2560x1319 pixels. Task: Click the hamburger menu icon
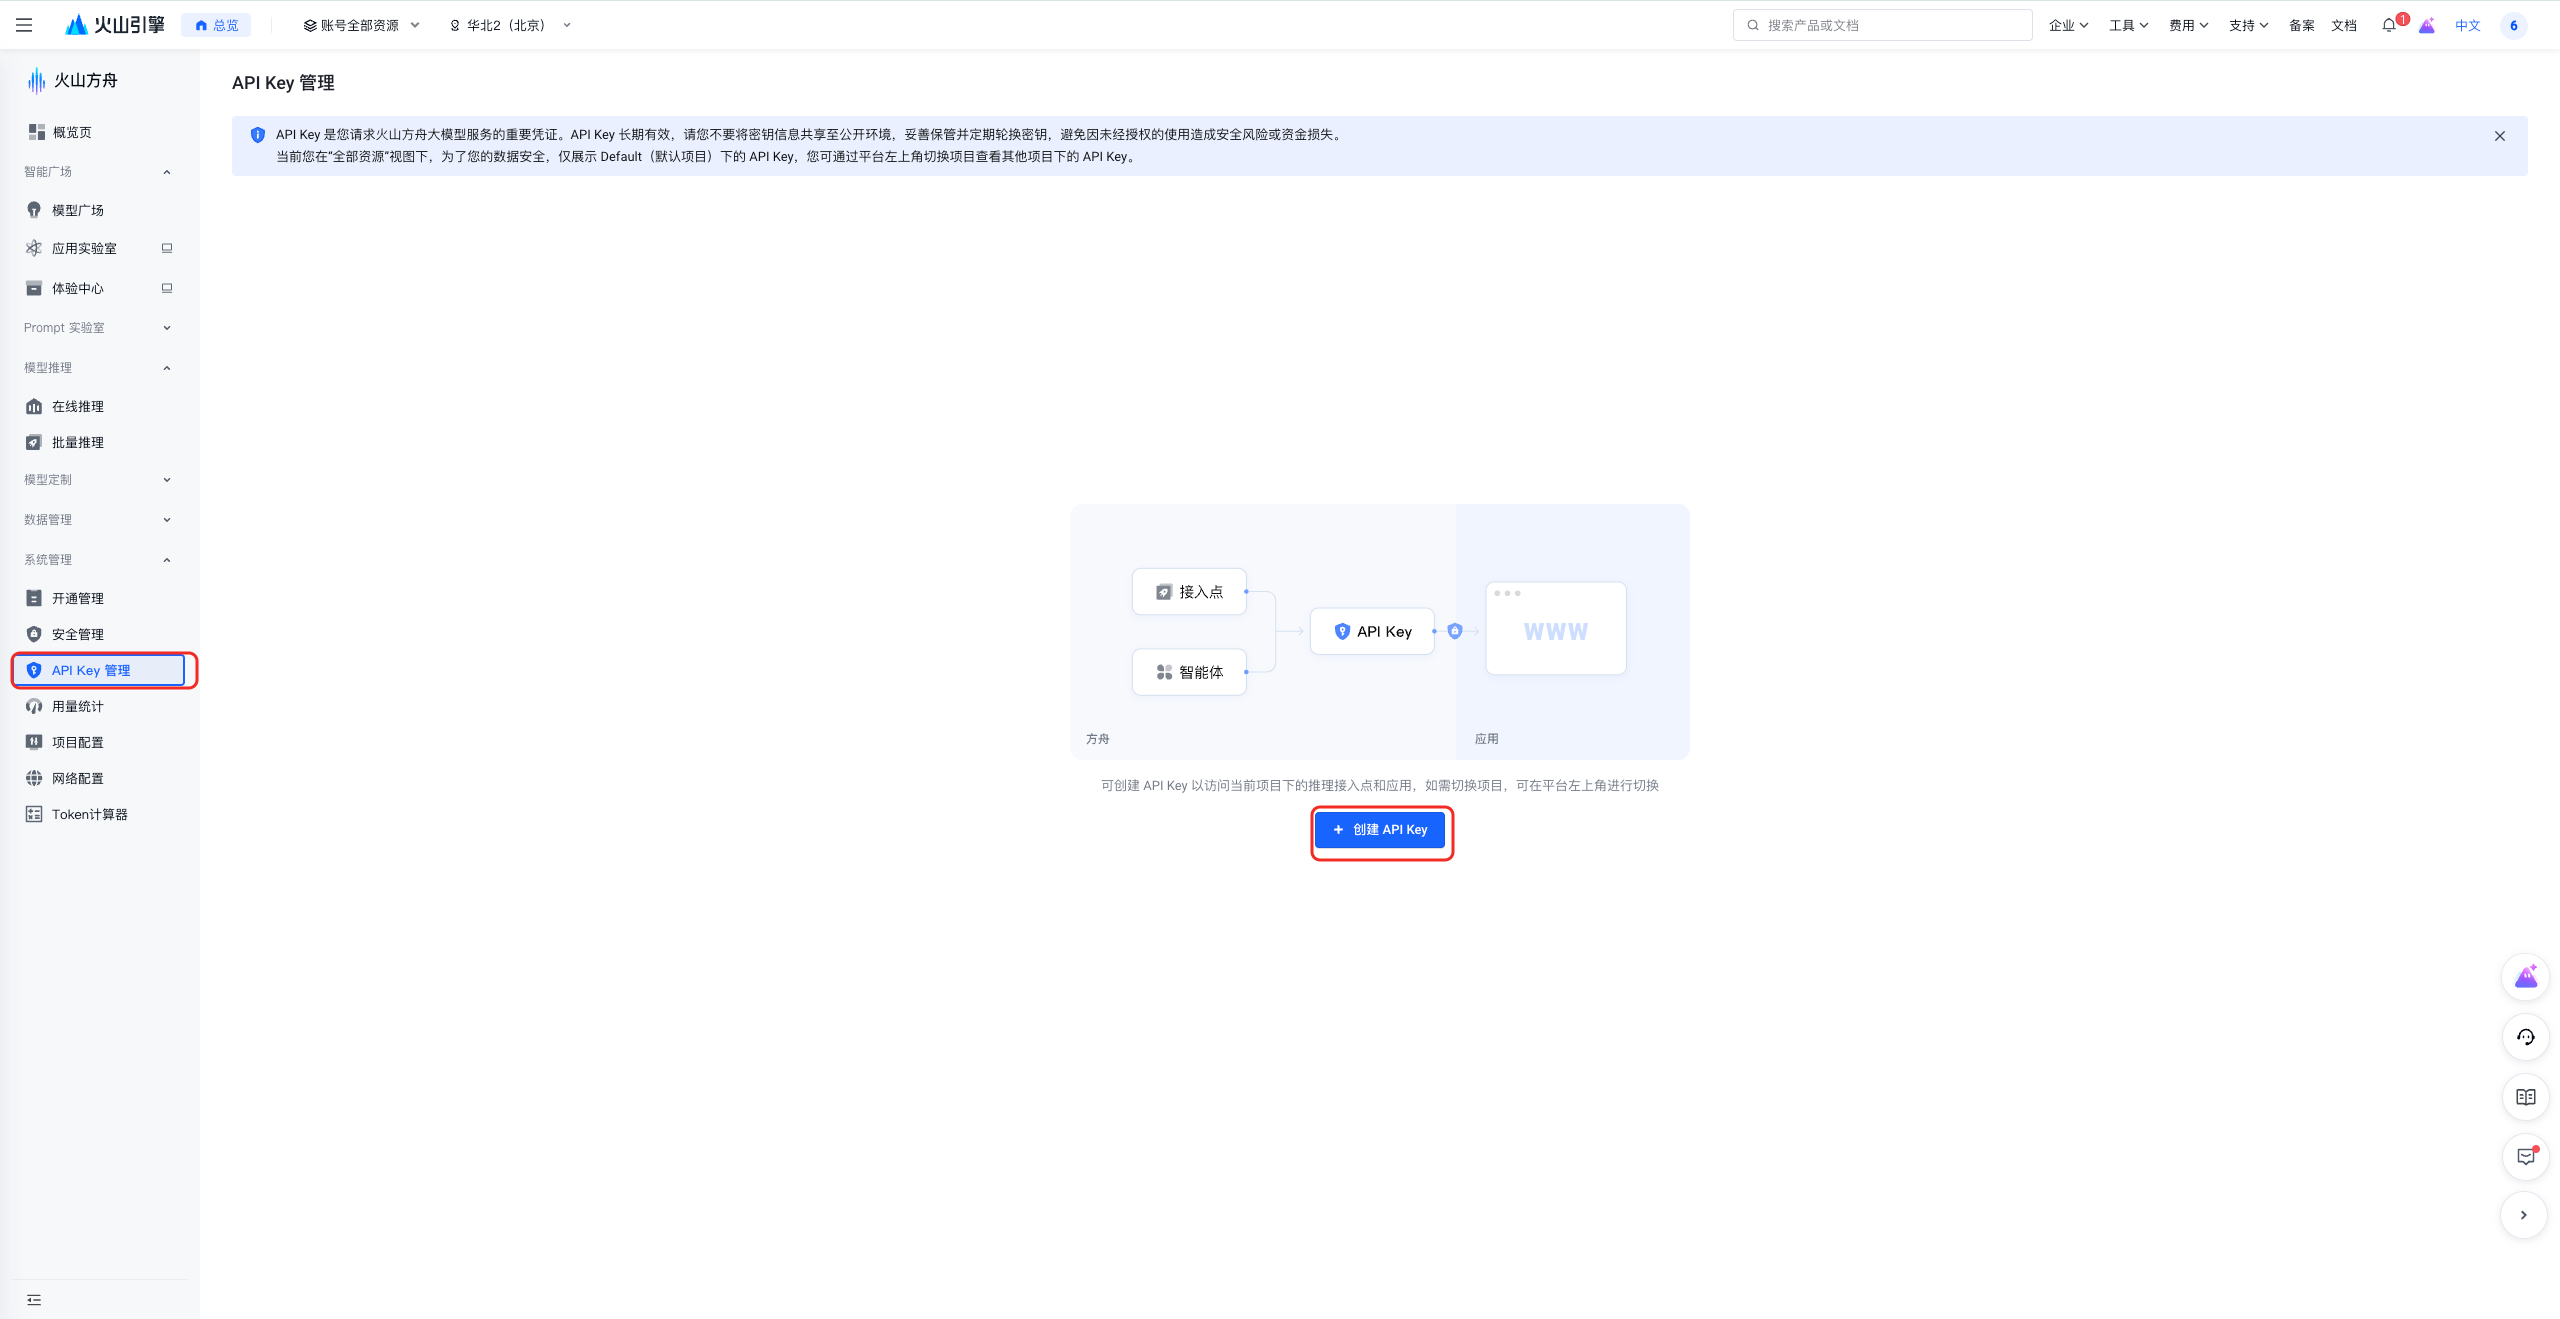coord(24,25)
